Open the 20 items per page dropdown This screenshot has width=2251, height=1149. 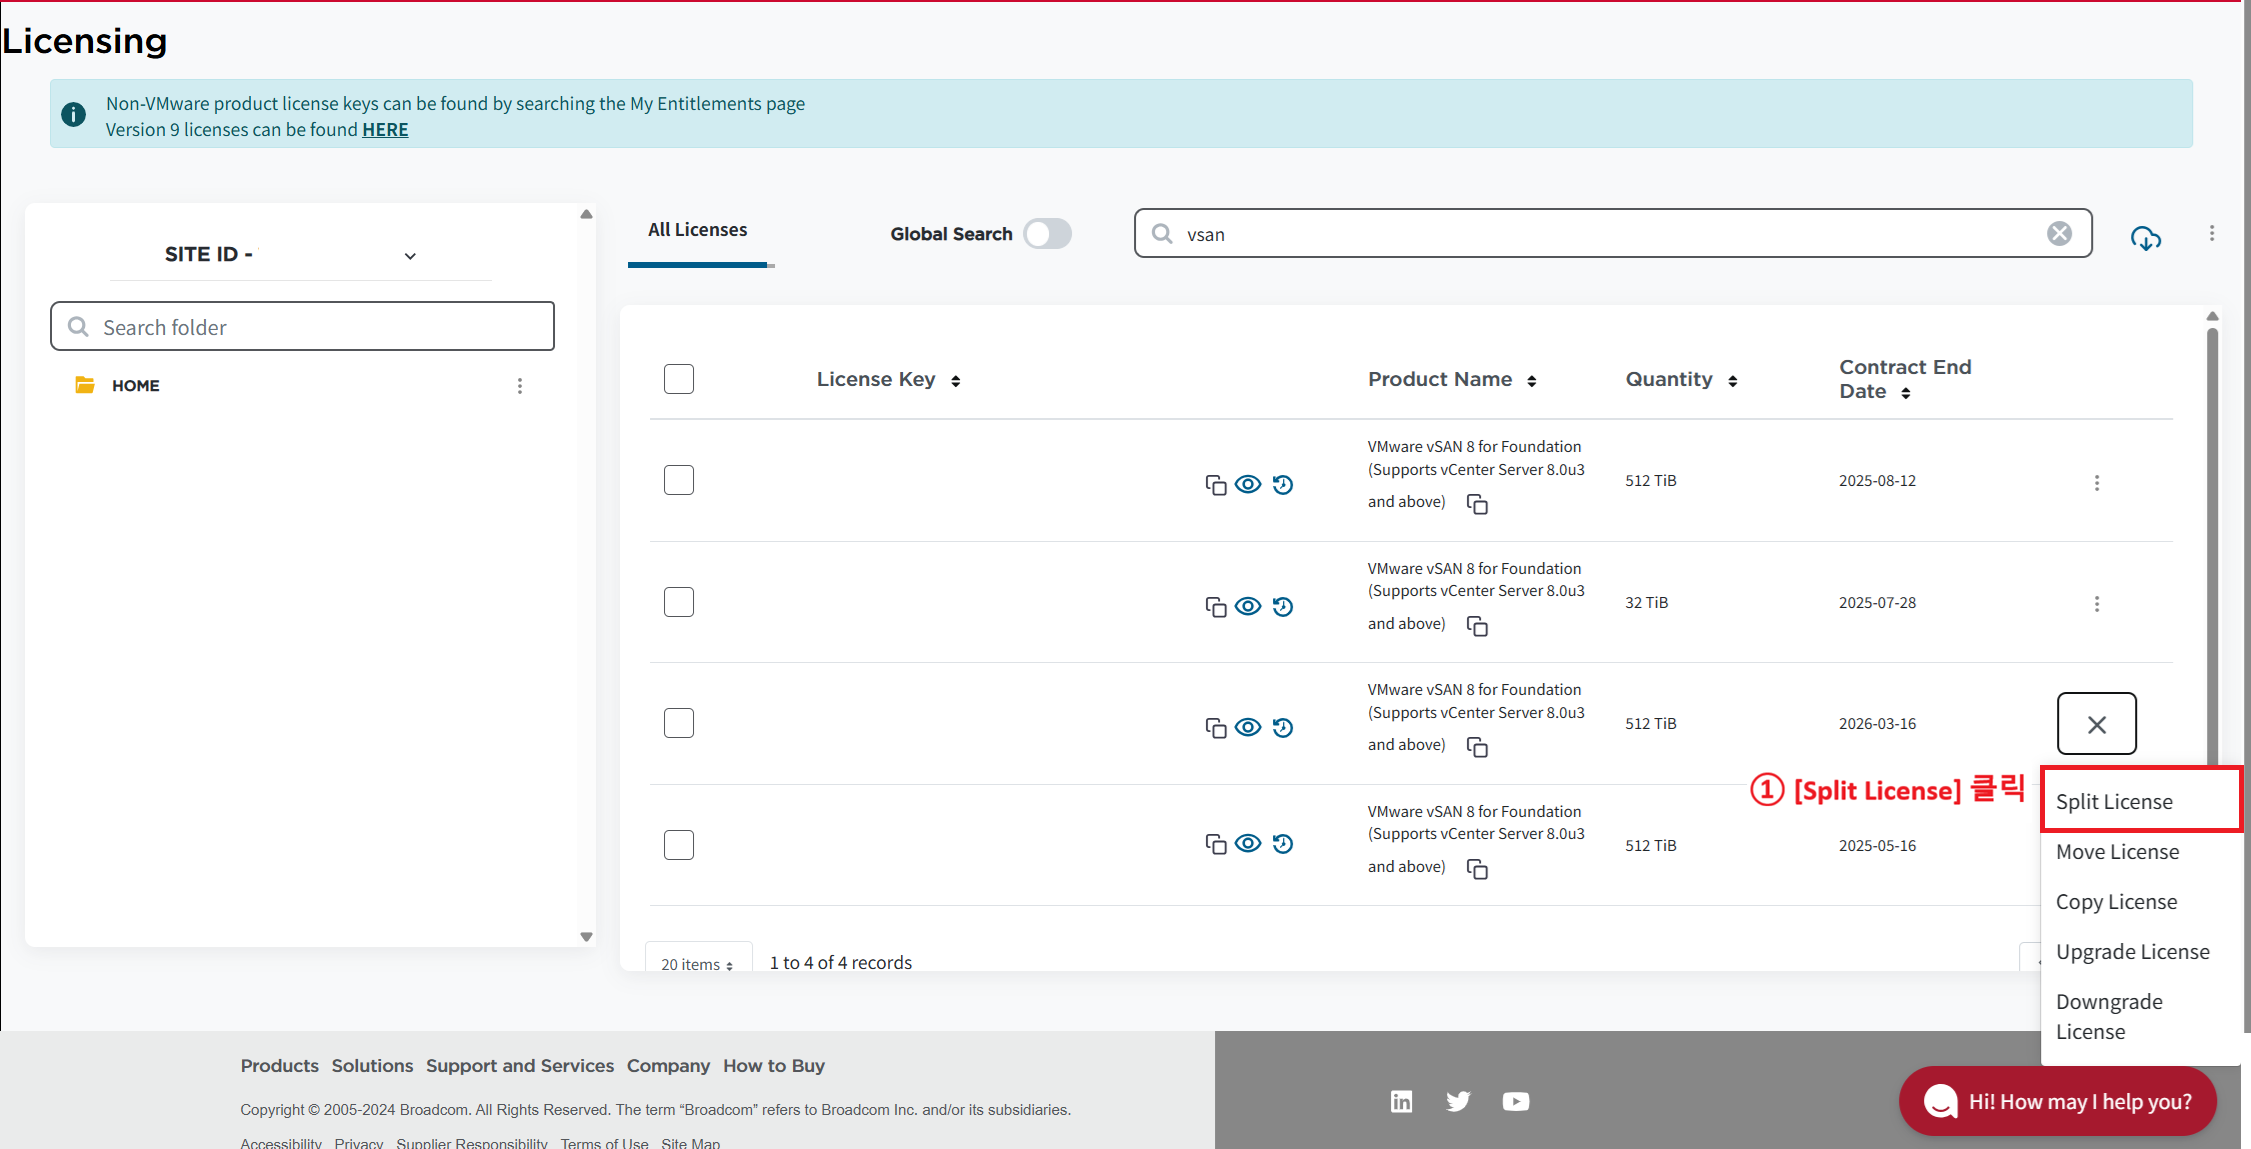point(697,964)
